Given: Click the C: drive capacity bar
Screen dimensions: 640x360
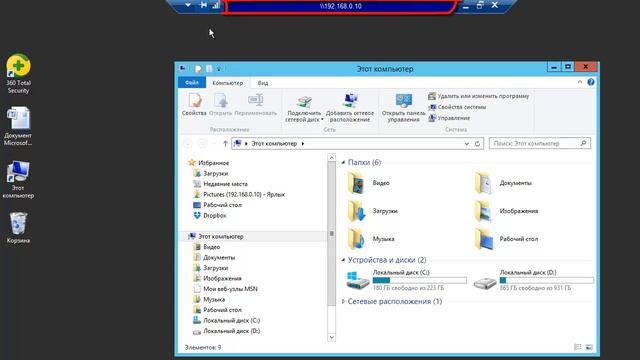Looking at the screenshot, I should [x=420, y=280].
